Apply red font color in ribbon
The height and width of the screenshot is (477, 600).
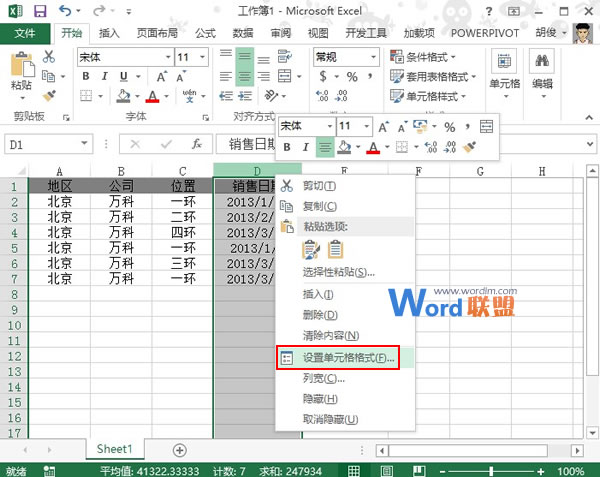[152, 96]
